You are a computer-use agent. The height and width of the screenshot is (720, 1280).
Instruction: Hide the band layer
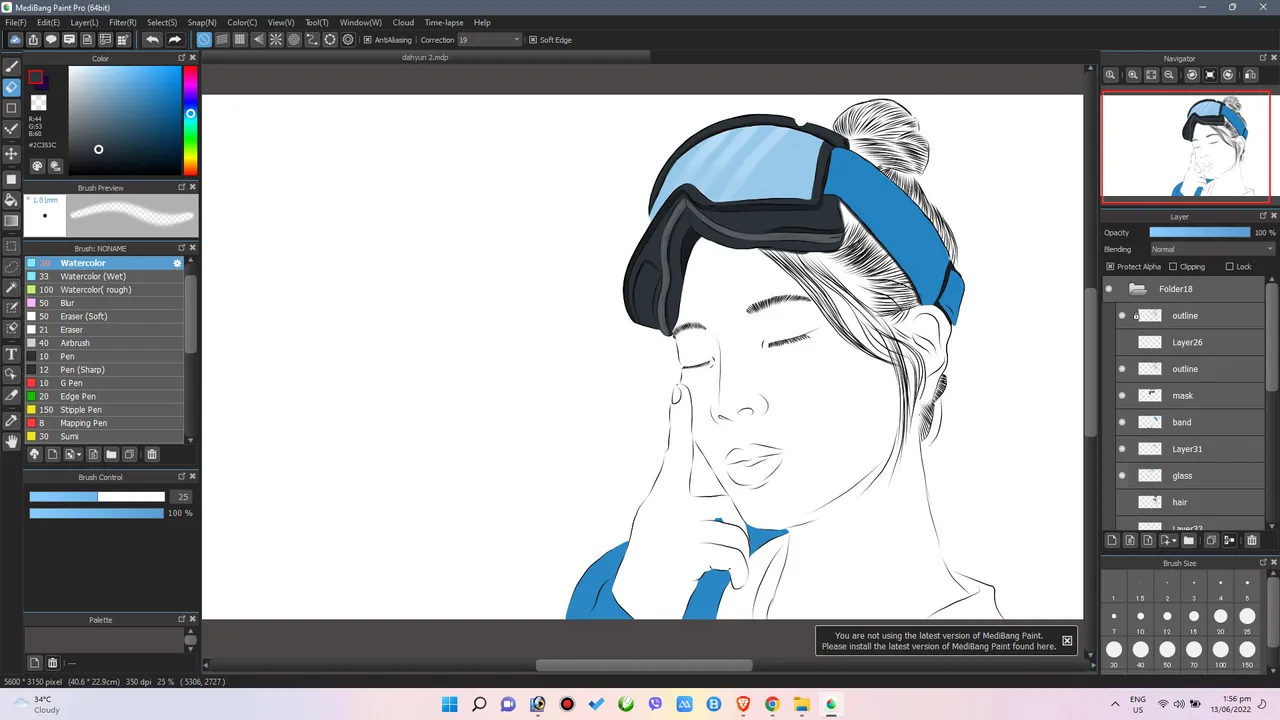click(x=1122, y=422)
